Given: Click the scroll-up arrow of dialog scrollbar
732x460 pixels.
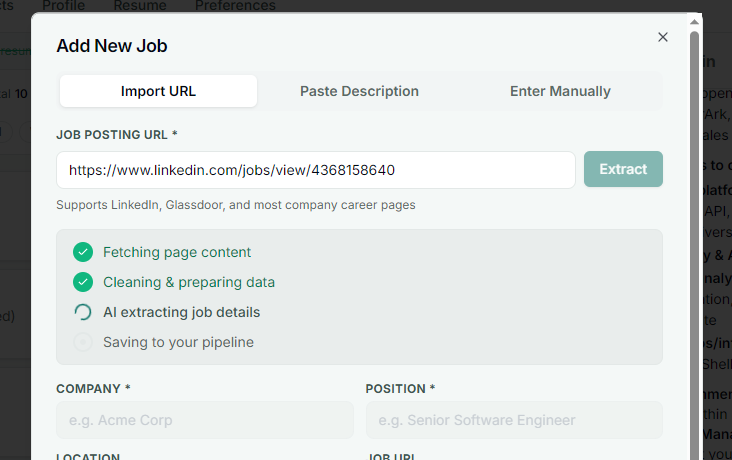Looking at the screenshot, I should click(694, 21).
